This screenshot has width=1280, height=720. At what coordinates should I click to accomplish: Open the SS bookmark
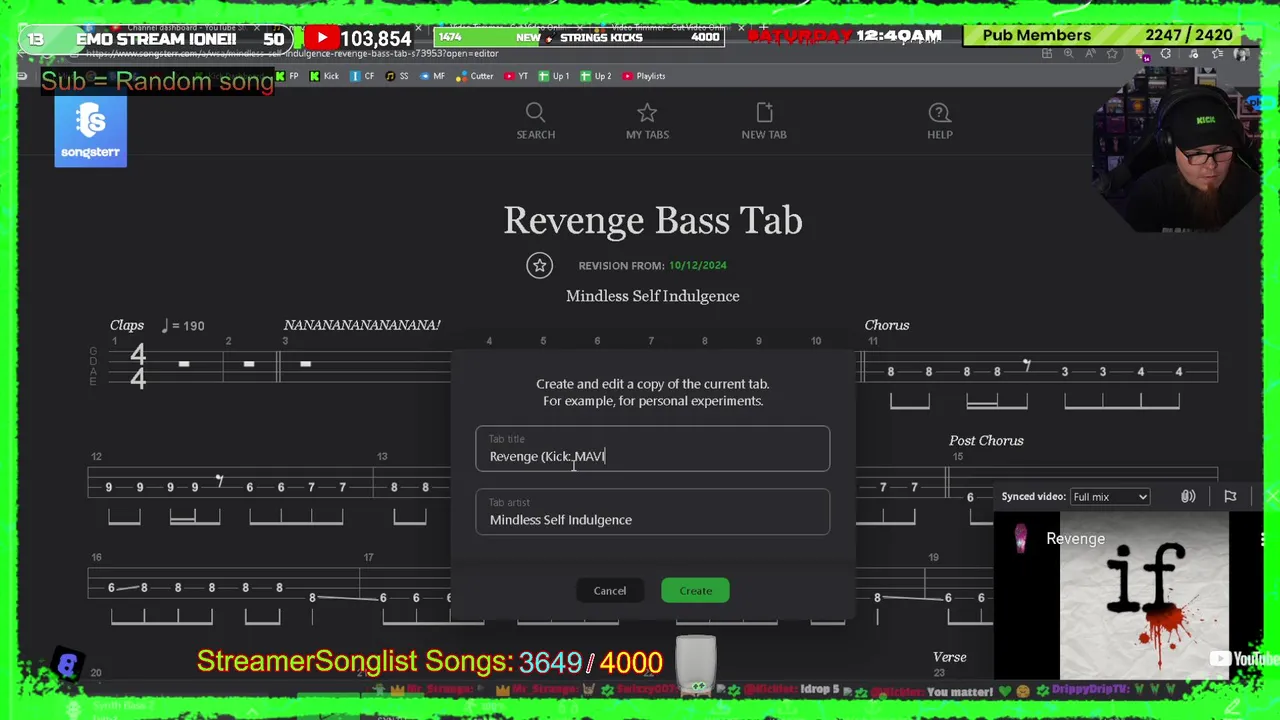[397, 76]
